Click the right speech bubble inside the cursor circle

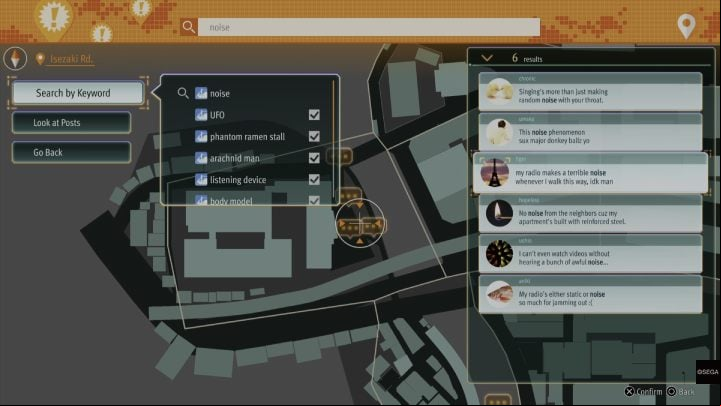373,226
